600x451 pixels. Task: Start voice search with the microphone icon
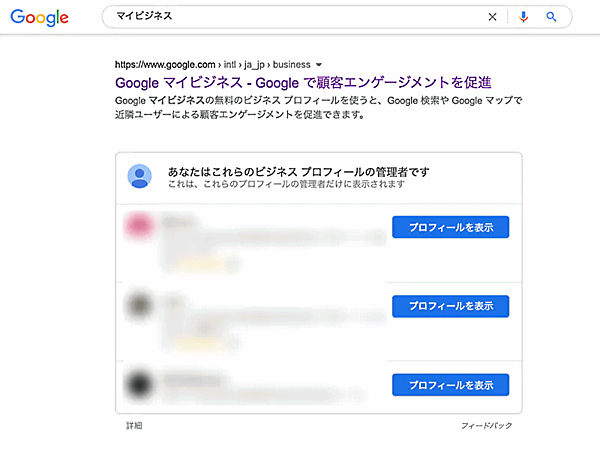point(523,17)
